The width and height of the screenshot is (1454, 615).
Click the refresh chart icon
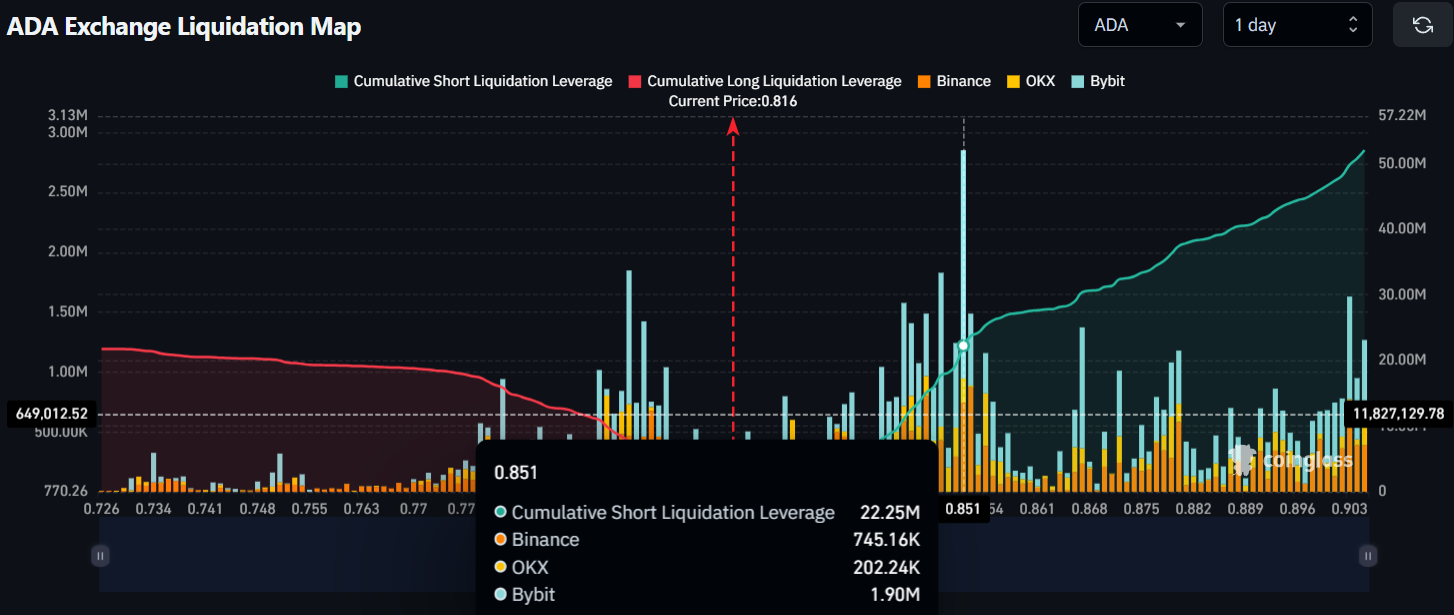click(x=1422, y=25)
